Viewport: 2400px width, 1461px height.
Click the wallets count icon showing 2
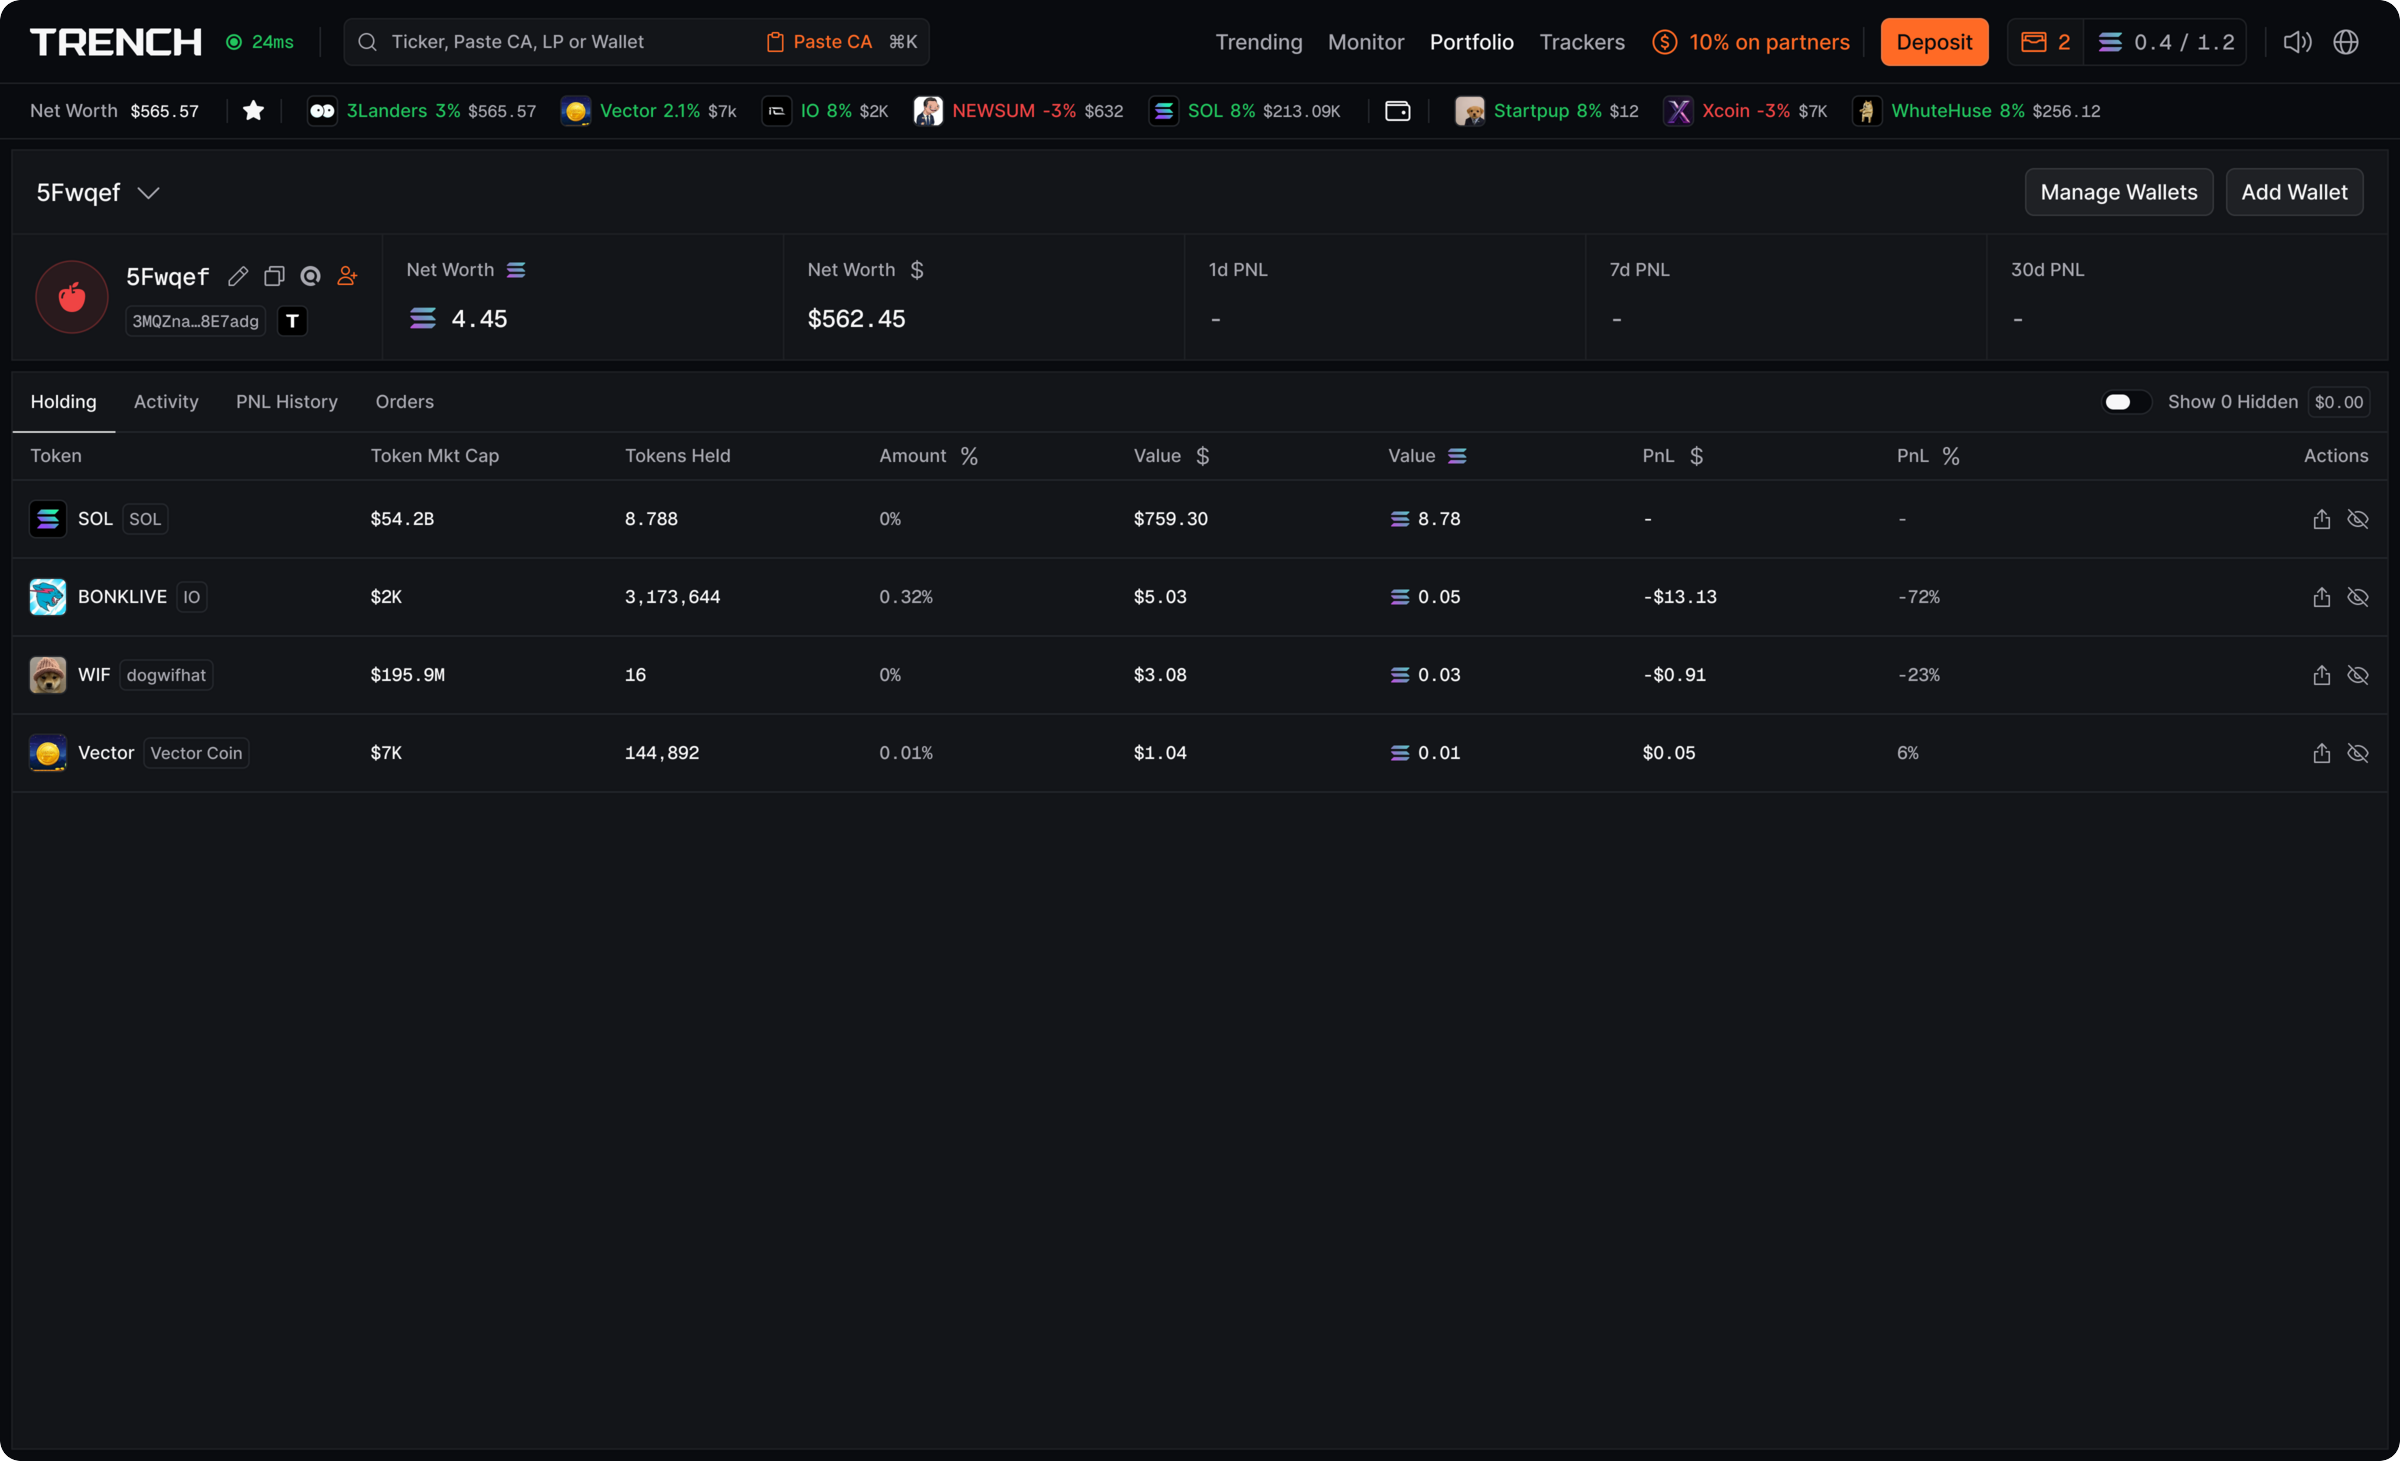(2045, 42)
